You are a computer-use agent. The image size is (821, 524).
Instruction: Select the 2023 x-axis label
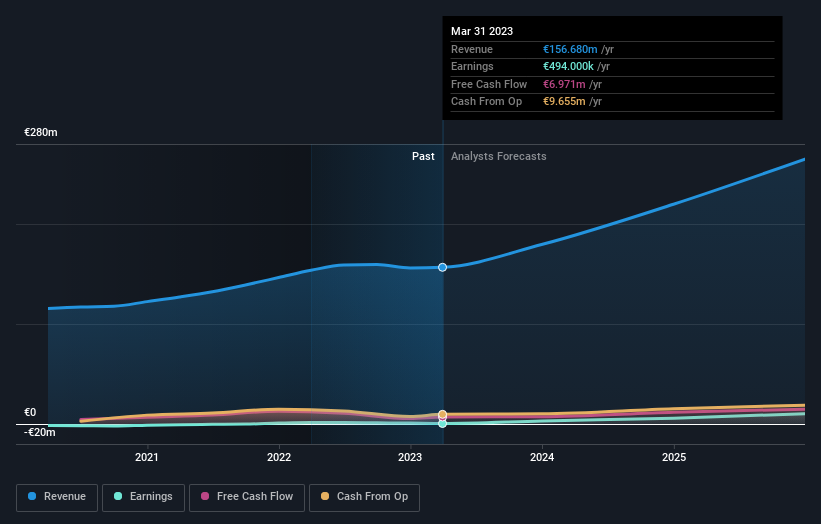tap(410, 457)
